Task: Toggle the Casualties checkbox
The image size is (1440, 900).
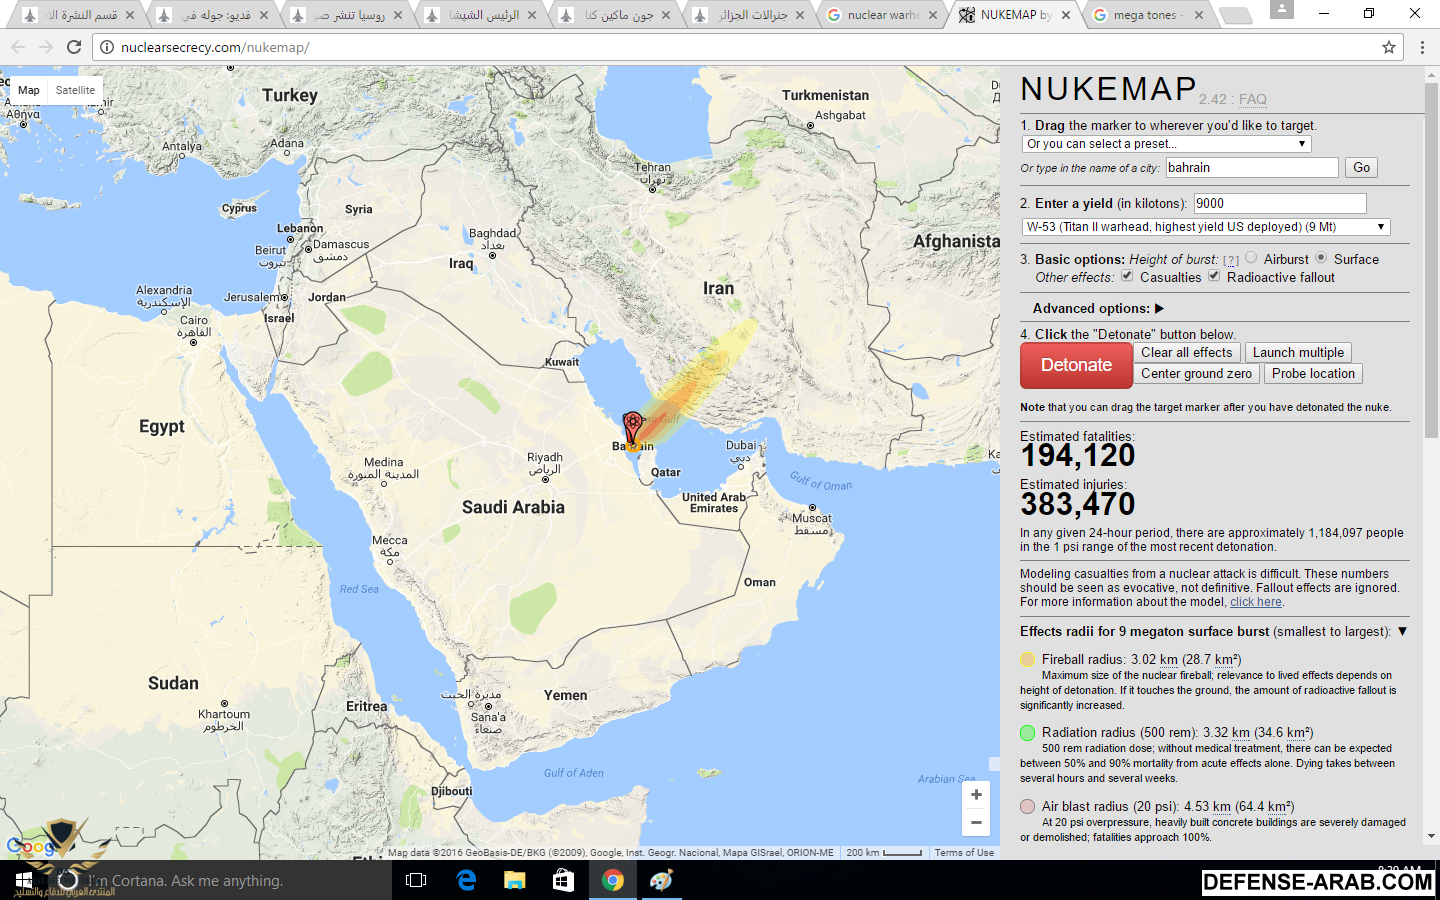Action: (x=1127, y=276)
